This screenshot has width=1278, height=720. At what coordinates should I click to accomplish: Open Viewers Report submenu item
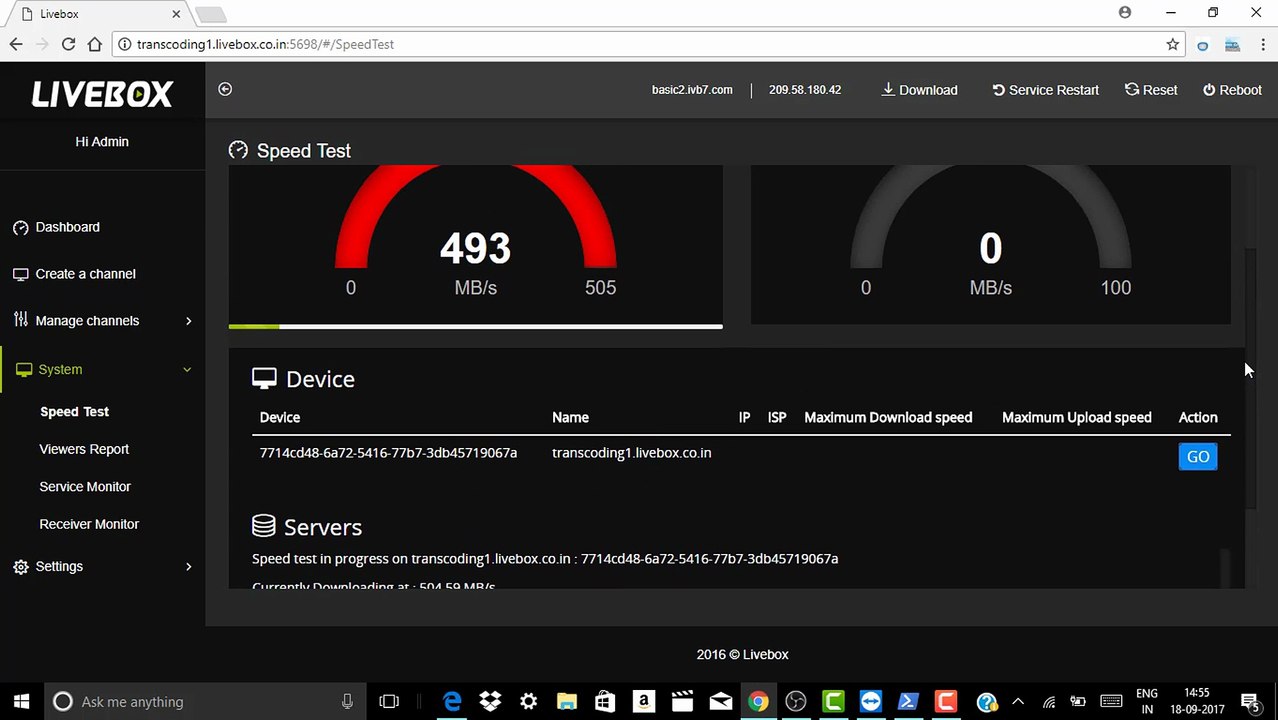tap(84, 449)
